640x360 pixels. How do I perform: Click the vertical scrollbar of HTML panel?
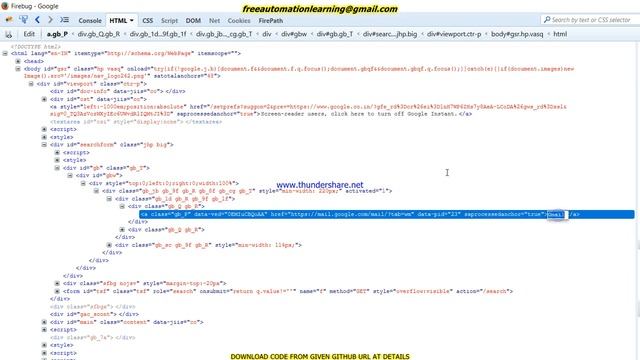(x=638, y=200)
